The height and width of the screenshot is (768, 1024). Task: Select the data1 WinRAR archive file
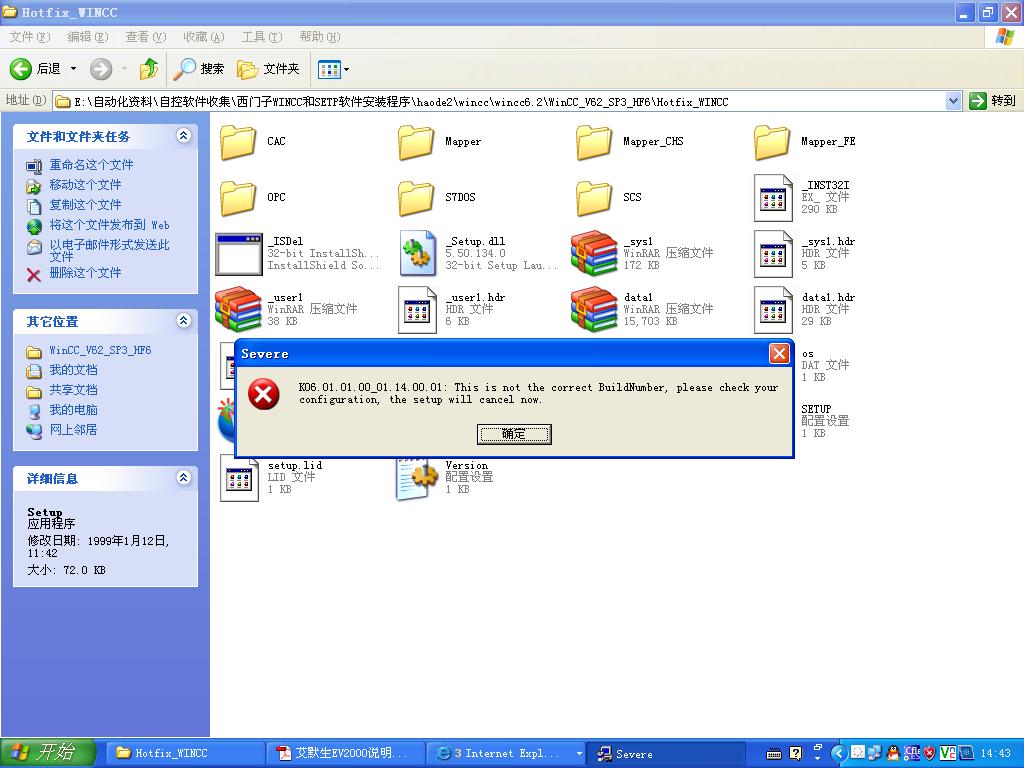tap(594, 309)
